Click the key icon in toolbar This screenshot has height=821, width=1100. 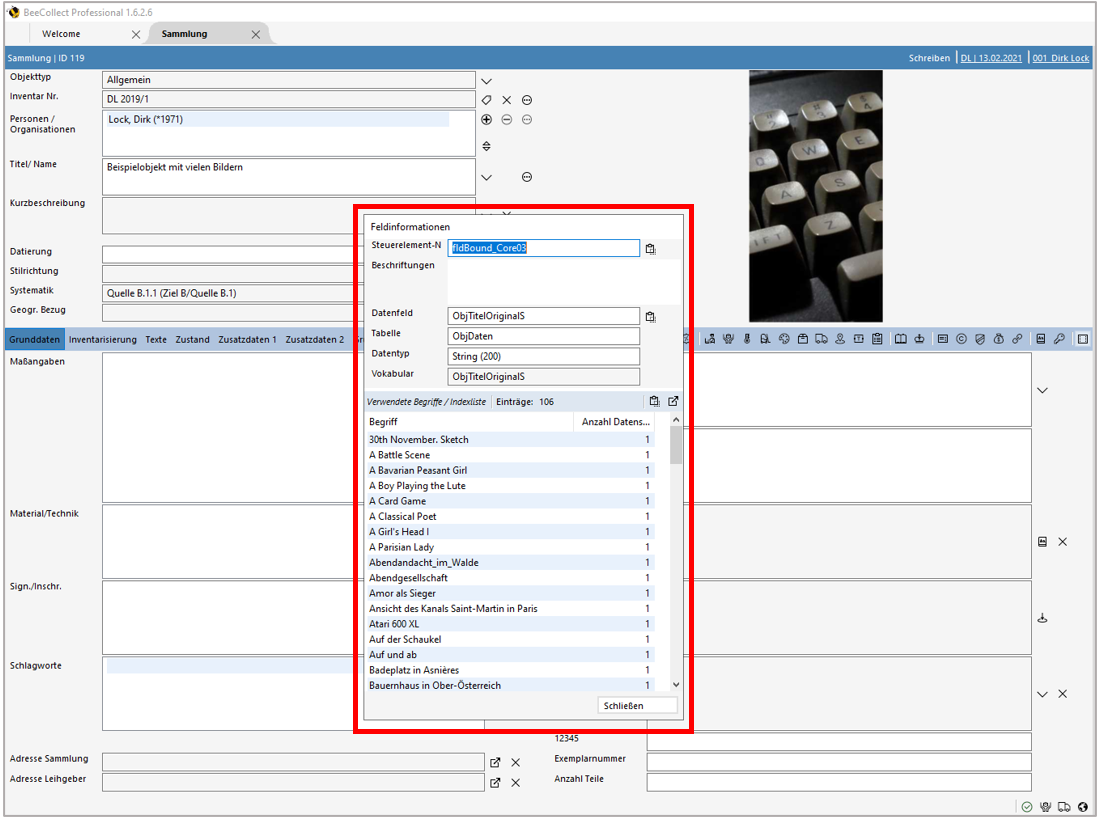(1059, 339)
